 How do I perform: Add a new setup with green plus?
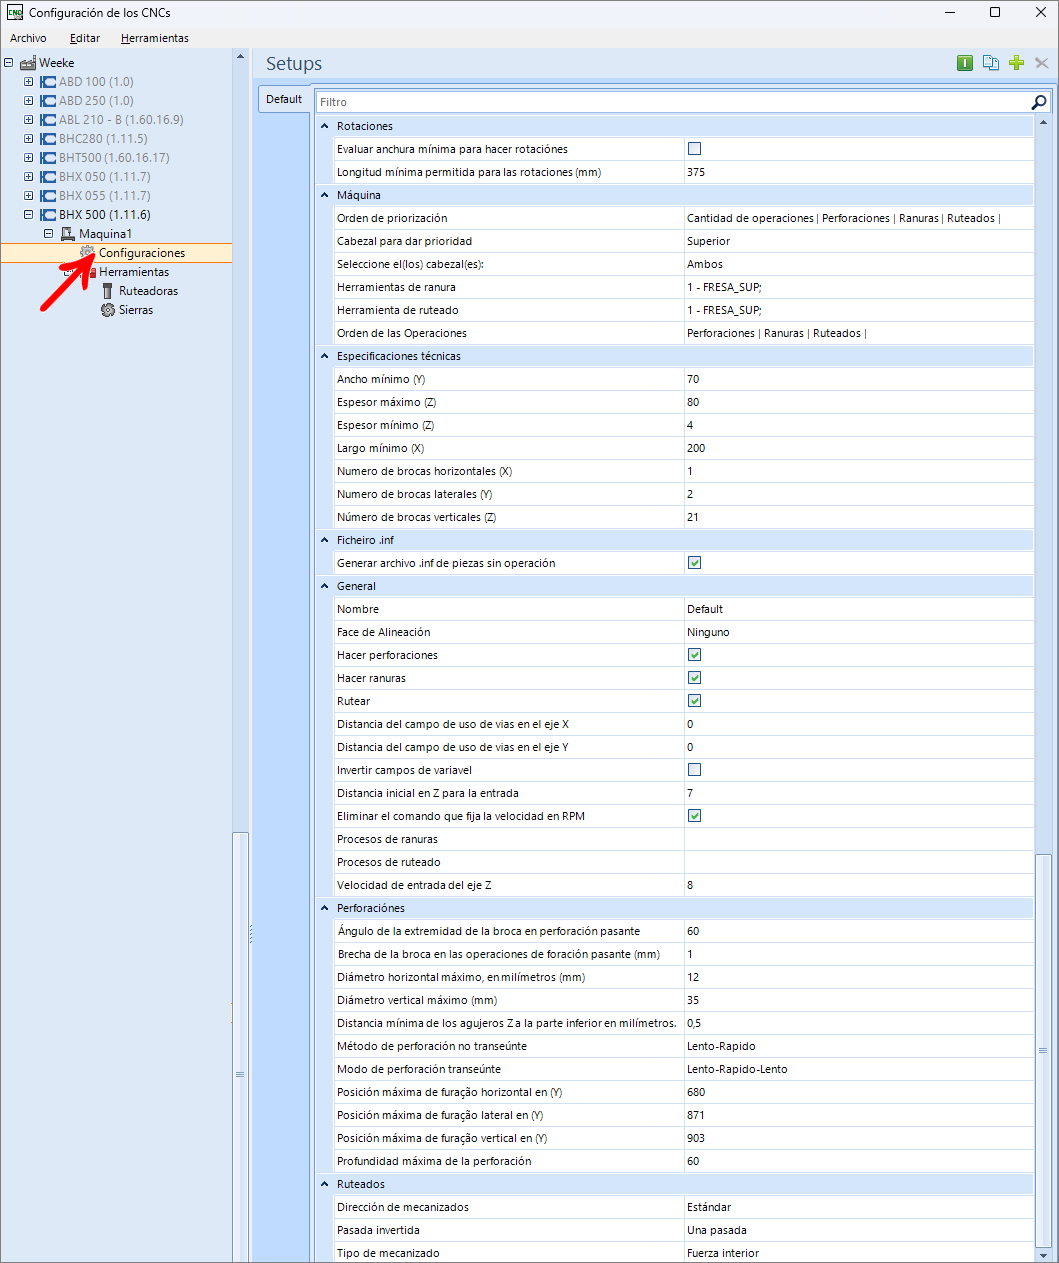point(1017,63)
